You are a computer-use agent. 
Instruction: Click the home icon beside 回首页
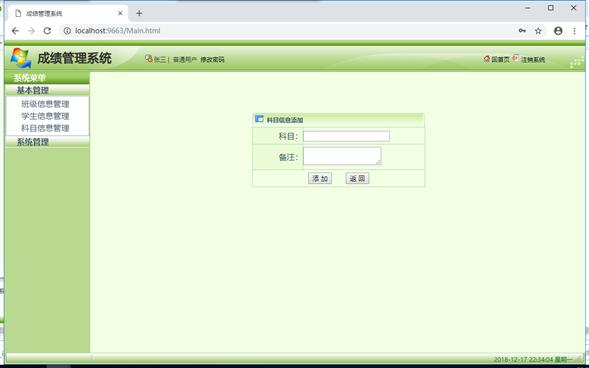pyautogui.click(x=487, y=59)
